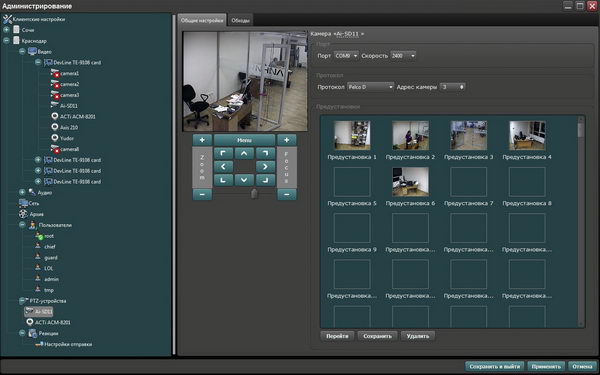Viewport: 600px width, 375px height.
Task: Select ACTi ACM-8201 under PTZ-устройства
Action: [x=52, y=323]
